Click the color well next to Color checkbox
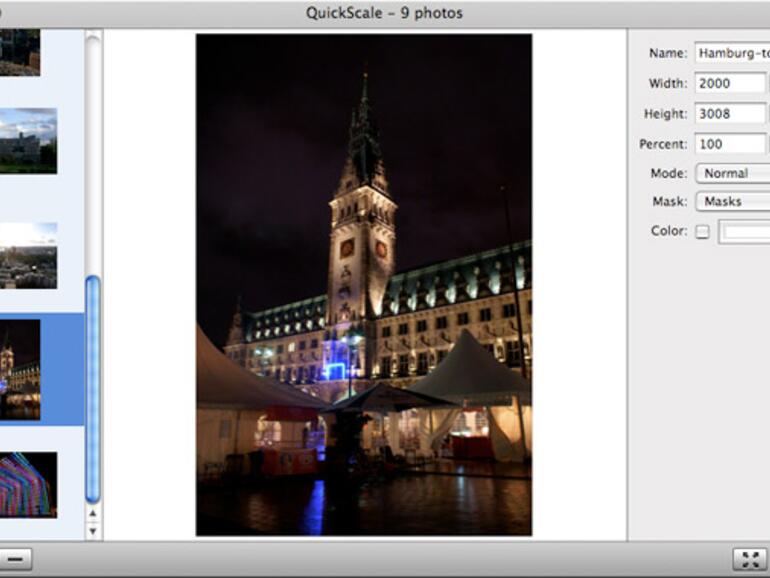Screen dimensions: 770x578 click(x=745, y=232)
